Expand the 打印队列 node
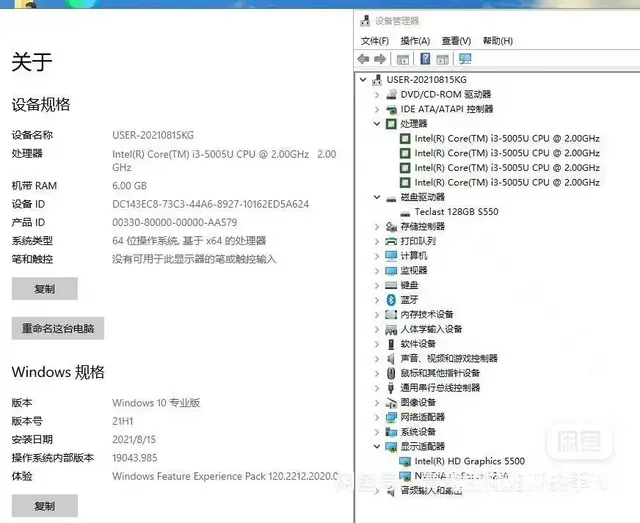 [x=377, y=241]
